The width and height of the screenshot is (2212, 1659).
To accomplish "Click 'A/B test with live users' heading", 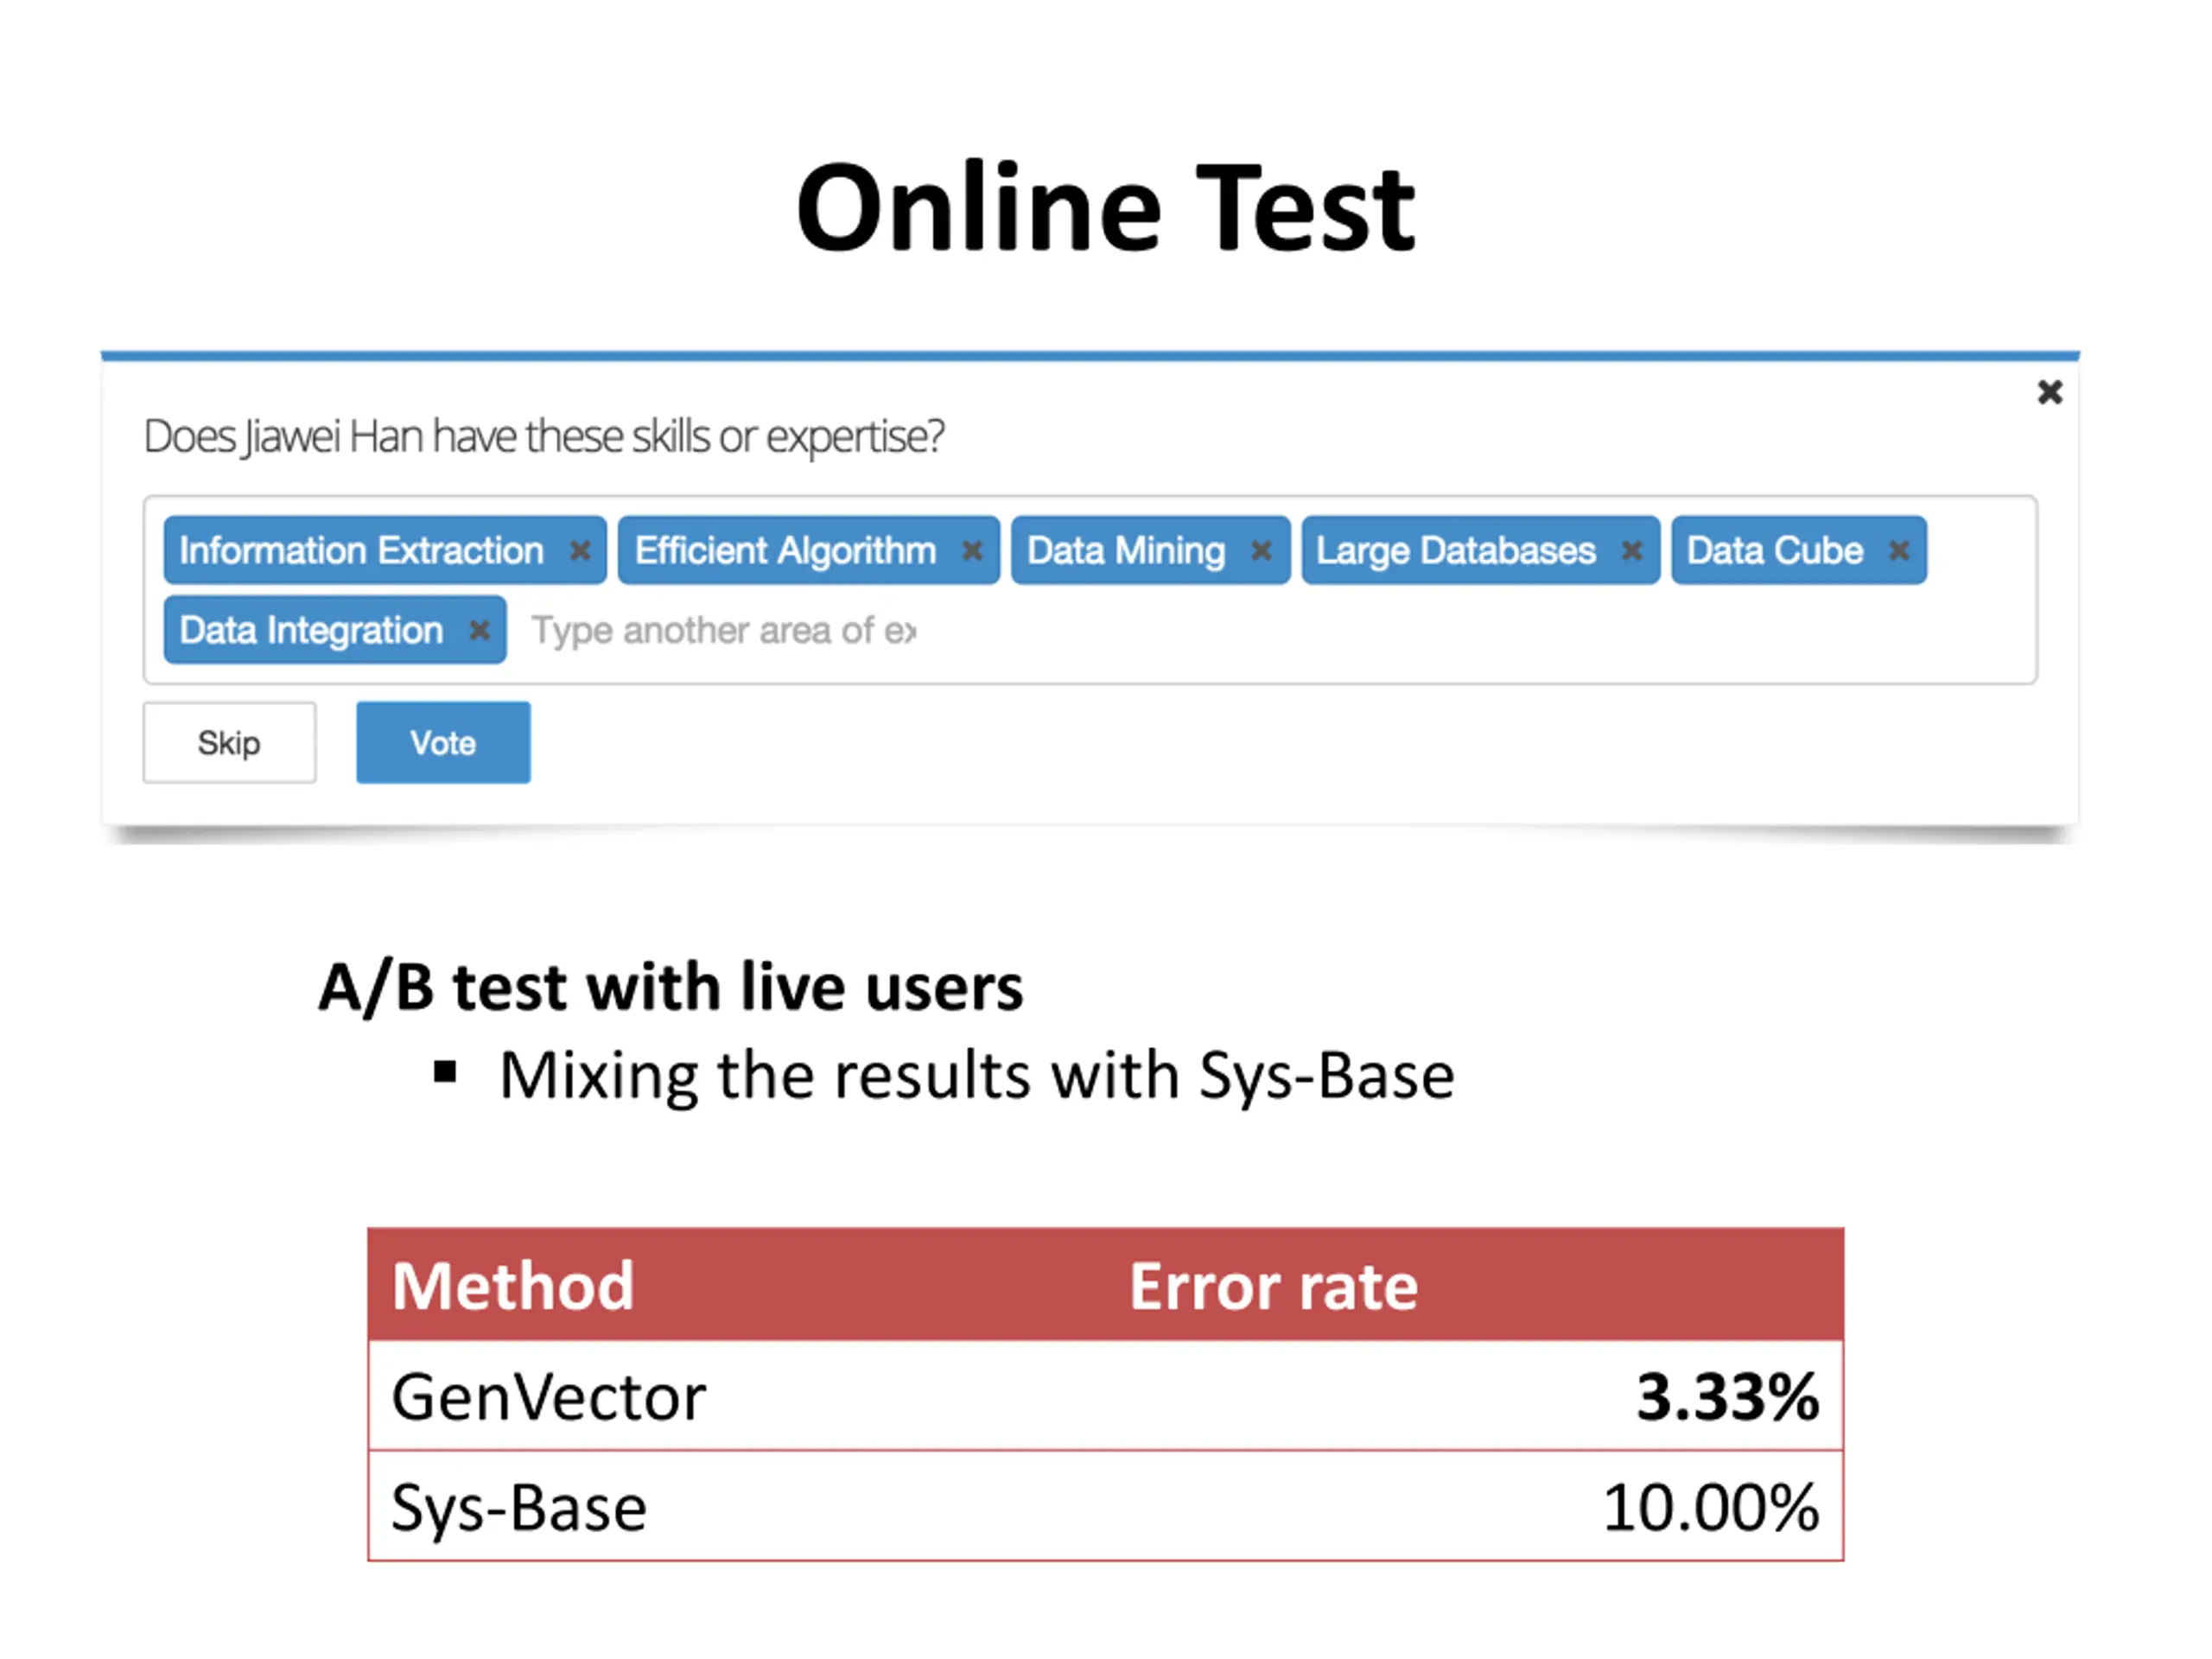I will pos(671,988).
